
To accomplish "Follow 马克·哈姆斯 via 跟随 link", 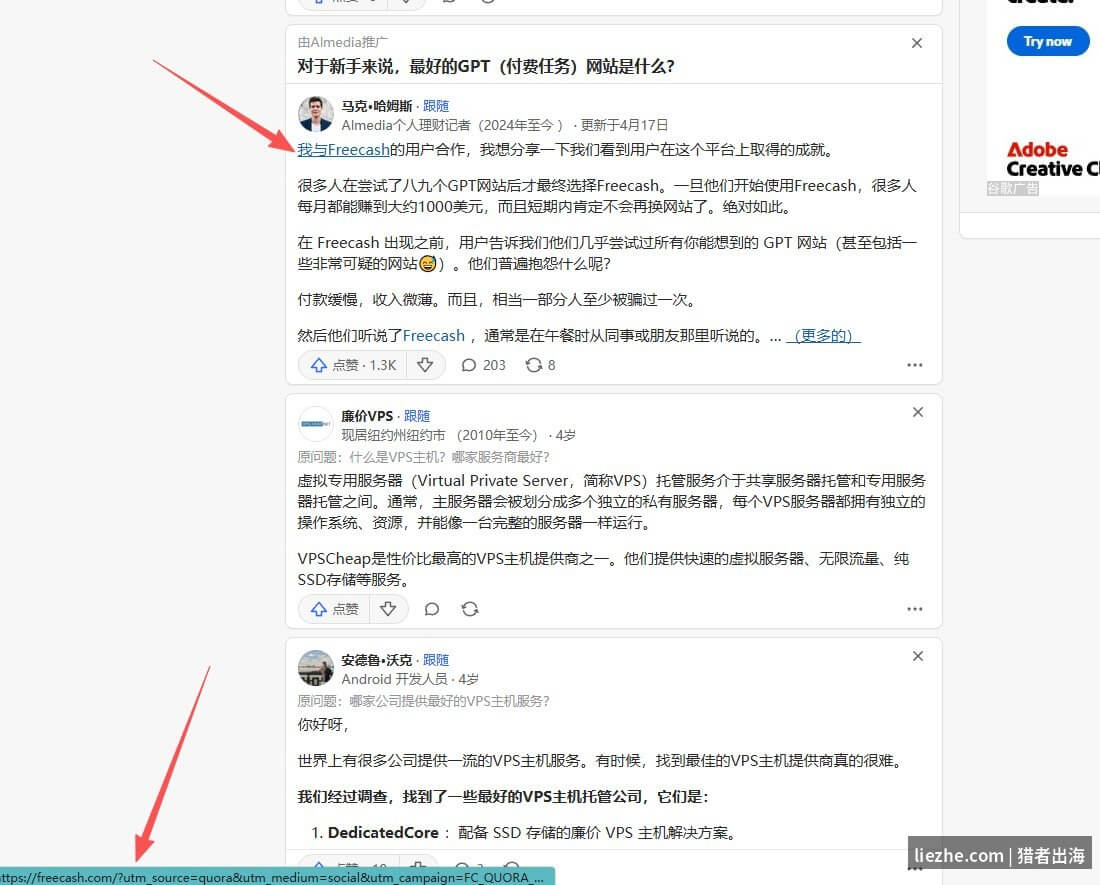I will tap(436, 106).
